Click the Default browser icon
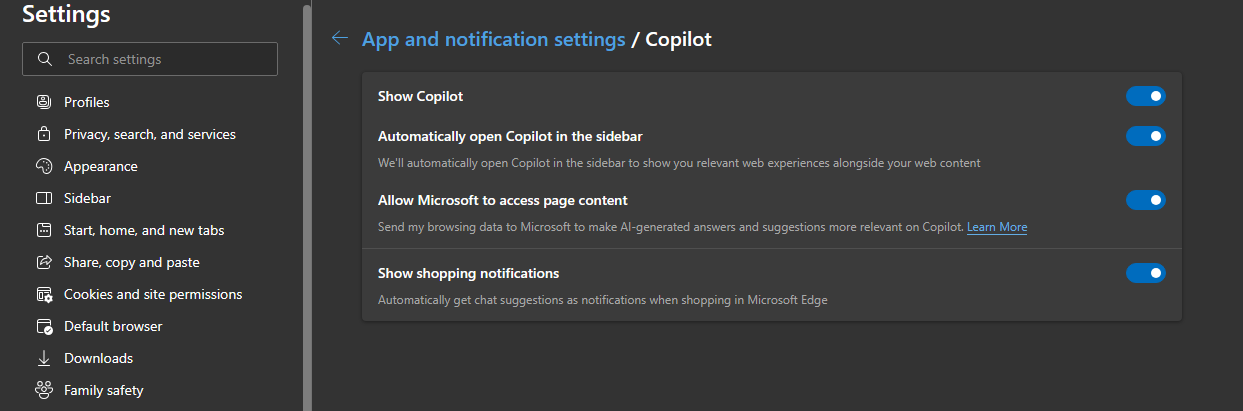The height and width of the screenshot is (411, 1243). 44,326
